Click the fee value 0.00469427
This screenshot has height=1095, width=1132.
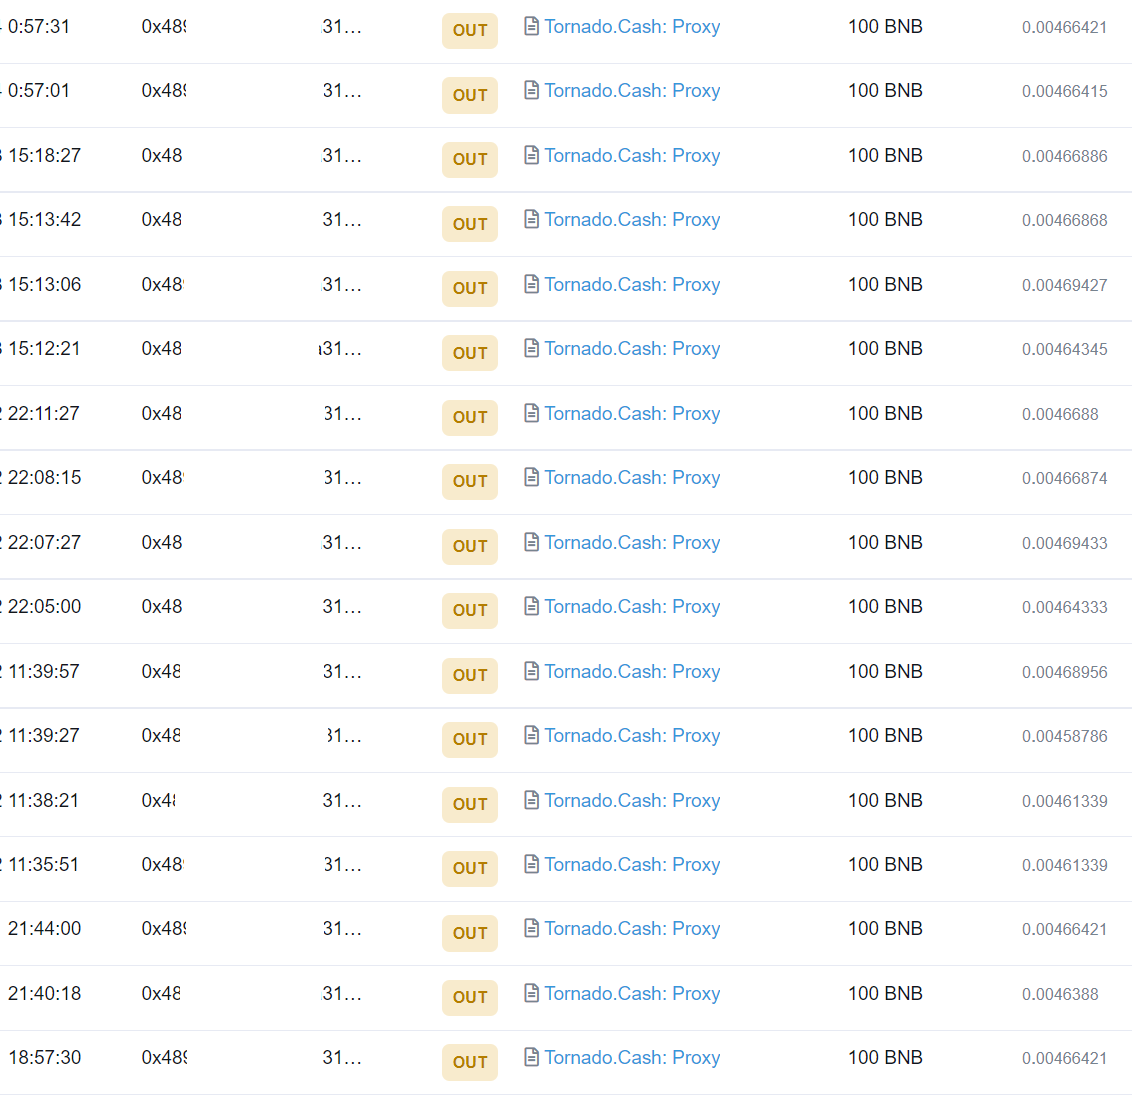point(1064,285)
